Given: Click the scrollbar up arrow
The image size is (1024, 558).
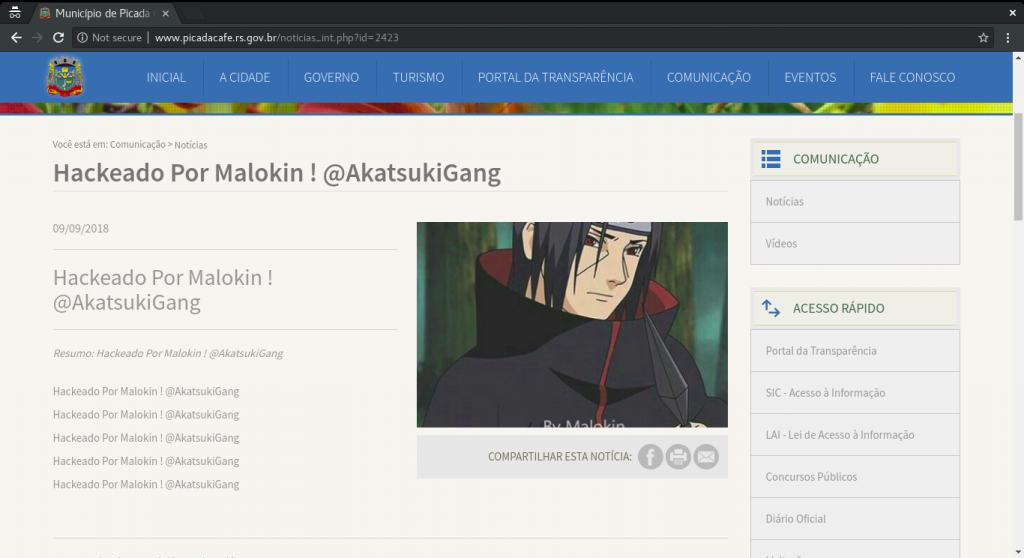Looking at the screenshot, I should [x=1018, y=57].
